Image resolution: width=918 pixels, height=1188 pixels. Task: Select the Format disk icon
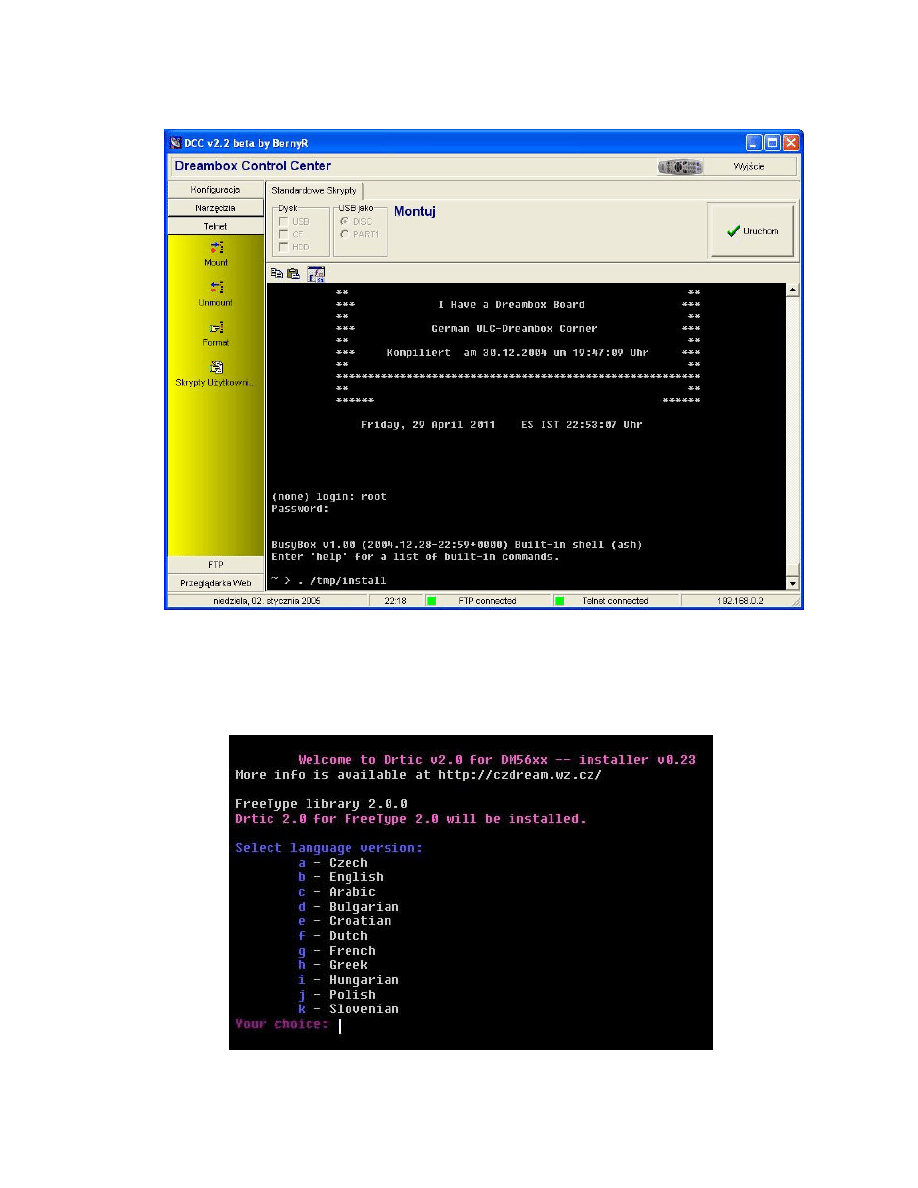click(x=216, y=327)
